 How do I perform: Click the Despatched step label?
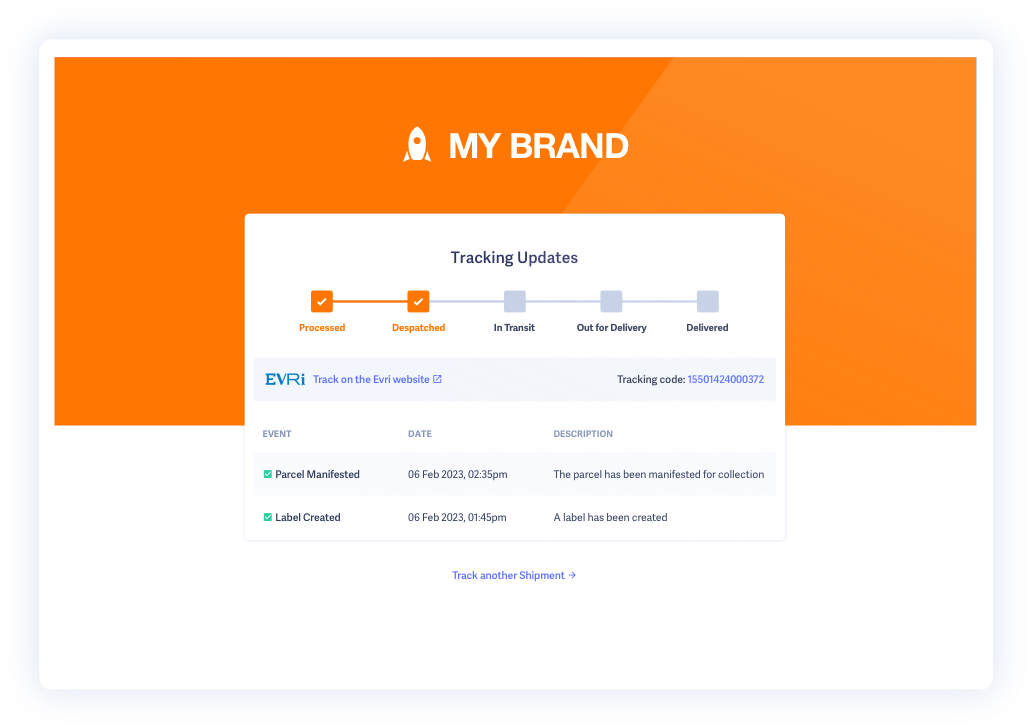419,328
